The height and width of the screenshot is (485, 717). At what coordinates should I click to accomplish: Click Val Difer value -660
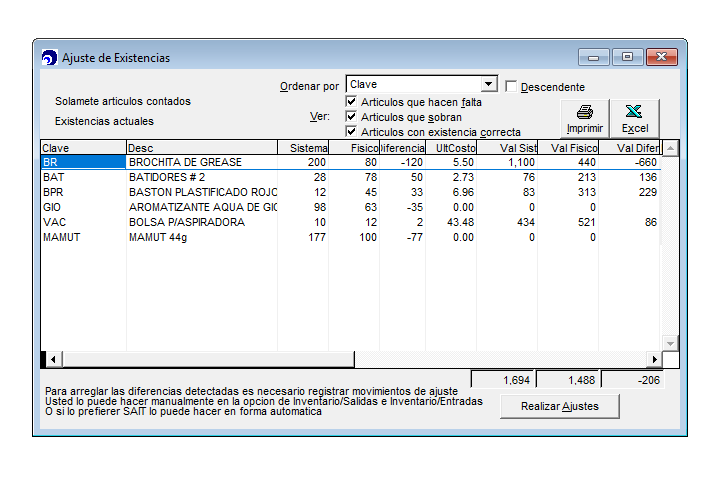646,162
